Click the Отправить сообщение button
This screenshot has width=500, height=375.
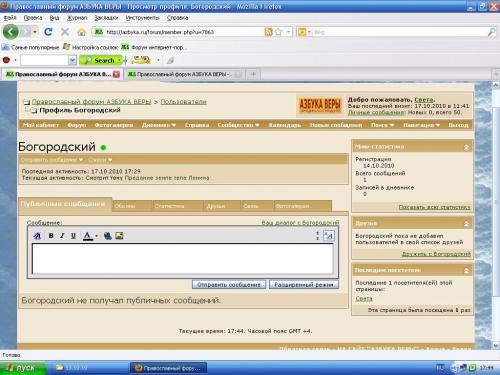coord(229,285)
